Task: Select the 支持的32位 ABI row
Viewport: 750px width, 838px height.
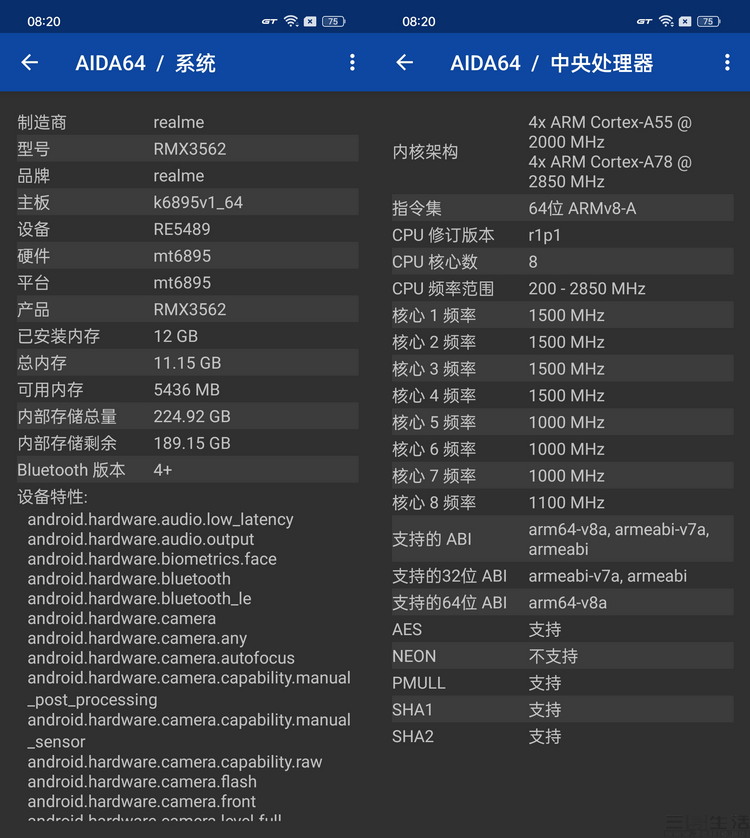Action: tap(562, 576)
